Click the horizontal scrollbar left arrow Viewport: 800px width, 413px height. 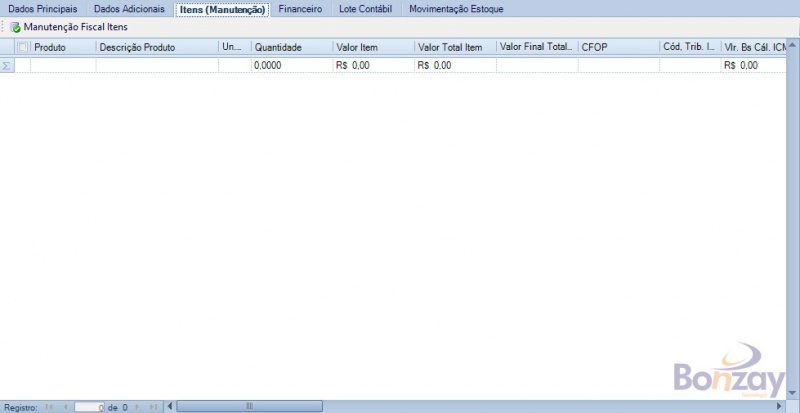pyautogui.click(x=169, y=407)
